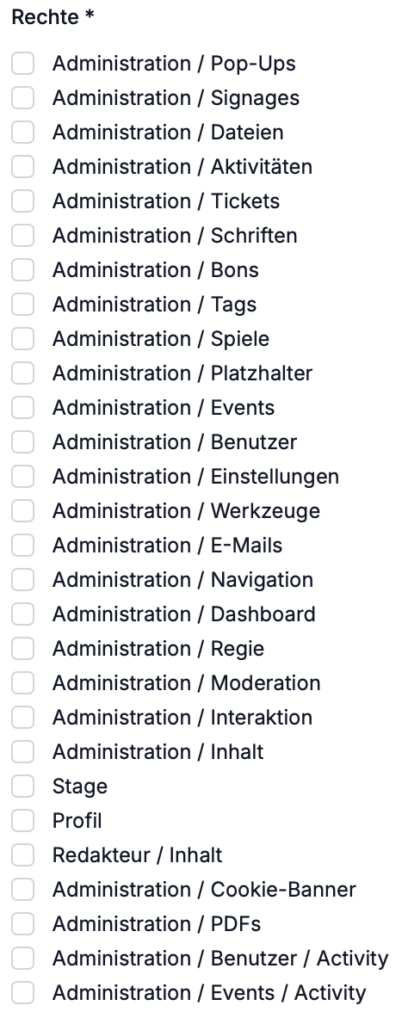Check the Administration / Pop-Ups checkbox

(23, 64)
